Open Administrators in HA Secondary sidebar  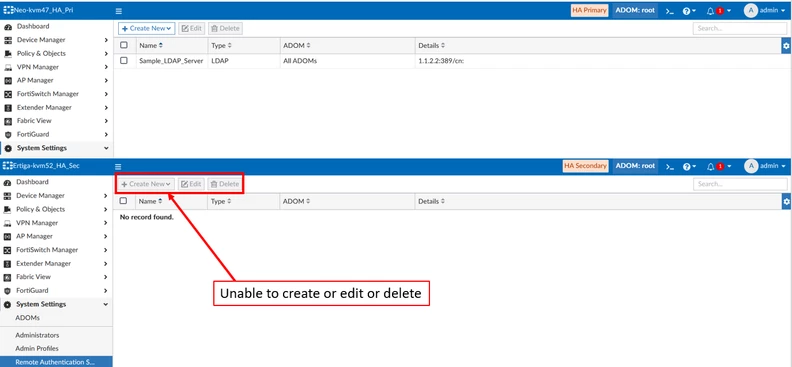click(37, 335)
